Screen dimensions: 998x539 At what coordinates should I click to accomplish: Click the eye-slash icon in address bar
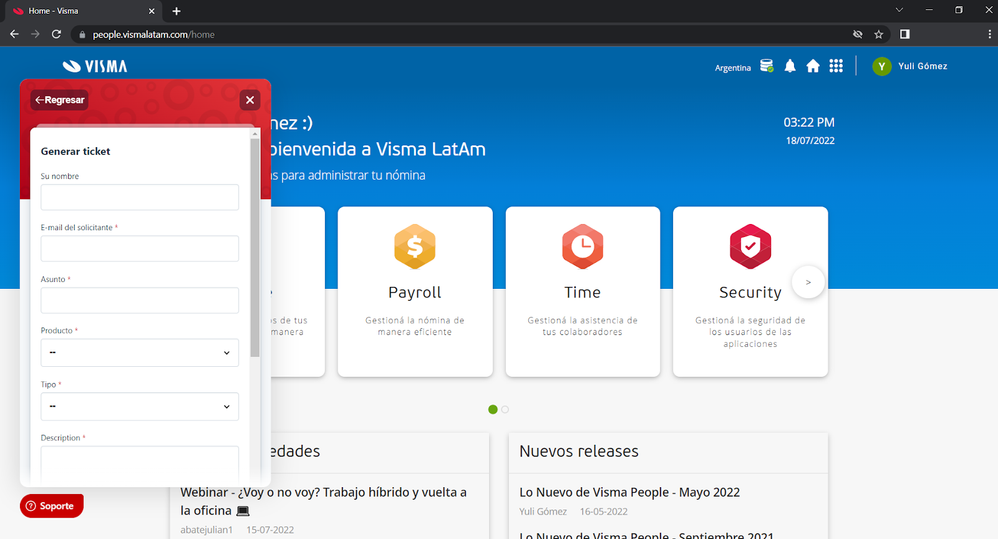(x=857, y=34)
